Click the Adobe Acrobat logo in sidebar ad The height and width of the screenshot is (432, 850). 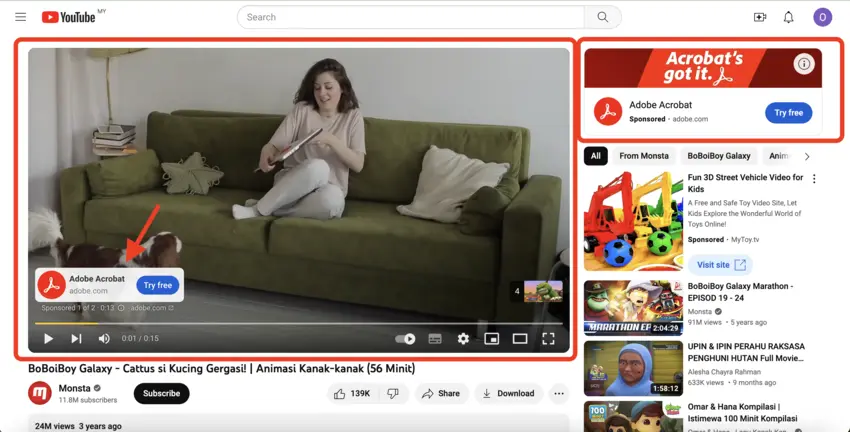[x=608, y=112]
